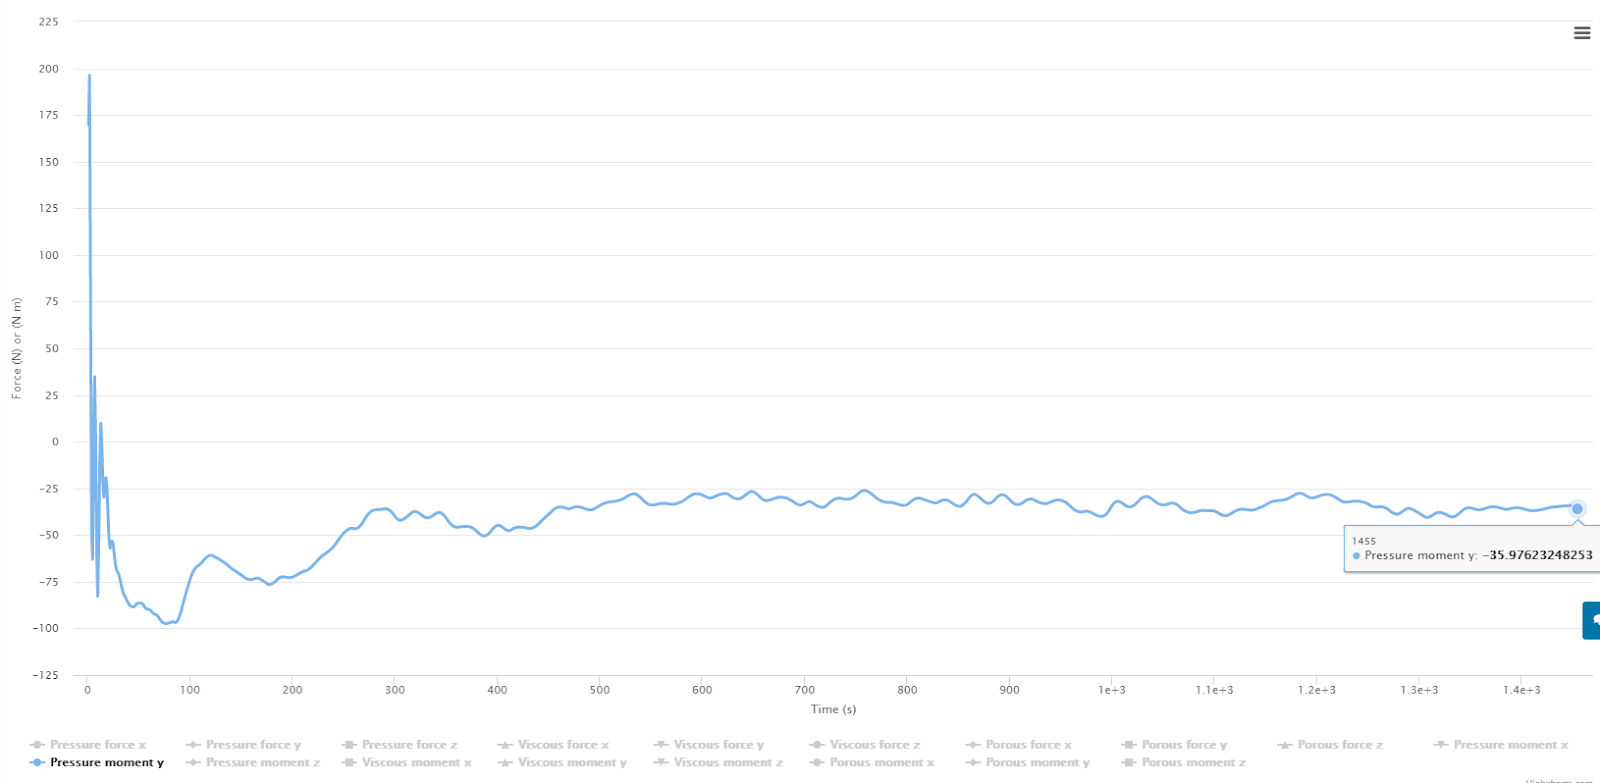Show the Pressure moment z series

(x=263, y=762)
